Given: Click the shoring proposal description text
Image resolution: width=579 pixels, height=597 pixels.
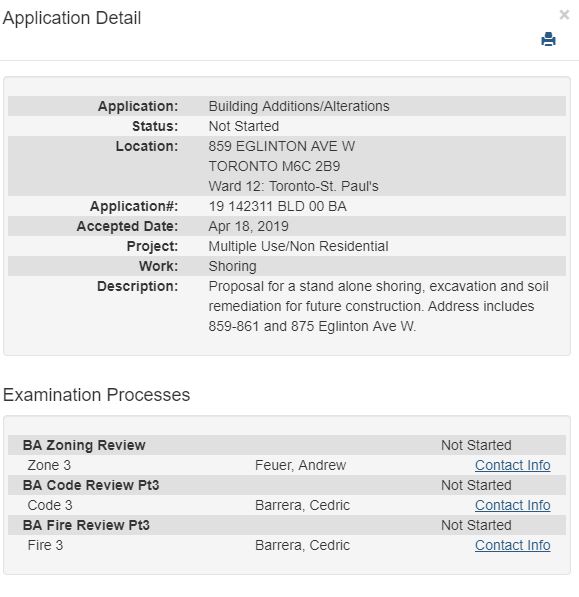Looking at the screenshot, I should (379, 306).
